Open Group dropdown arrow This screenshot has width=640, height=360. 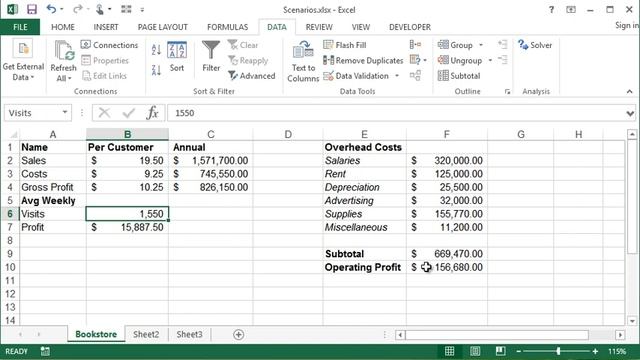pyautogui.click(x=480, y=45)
